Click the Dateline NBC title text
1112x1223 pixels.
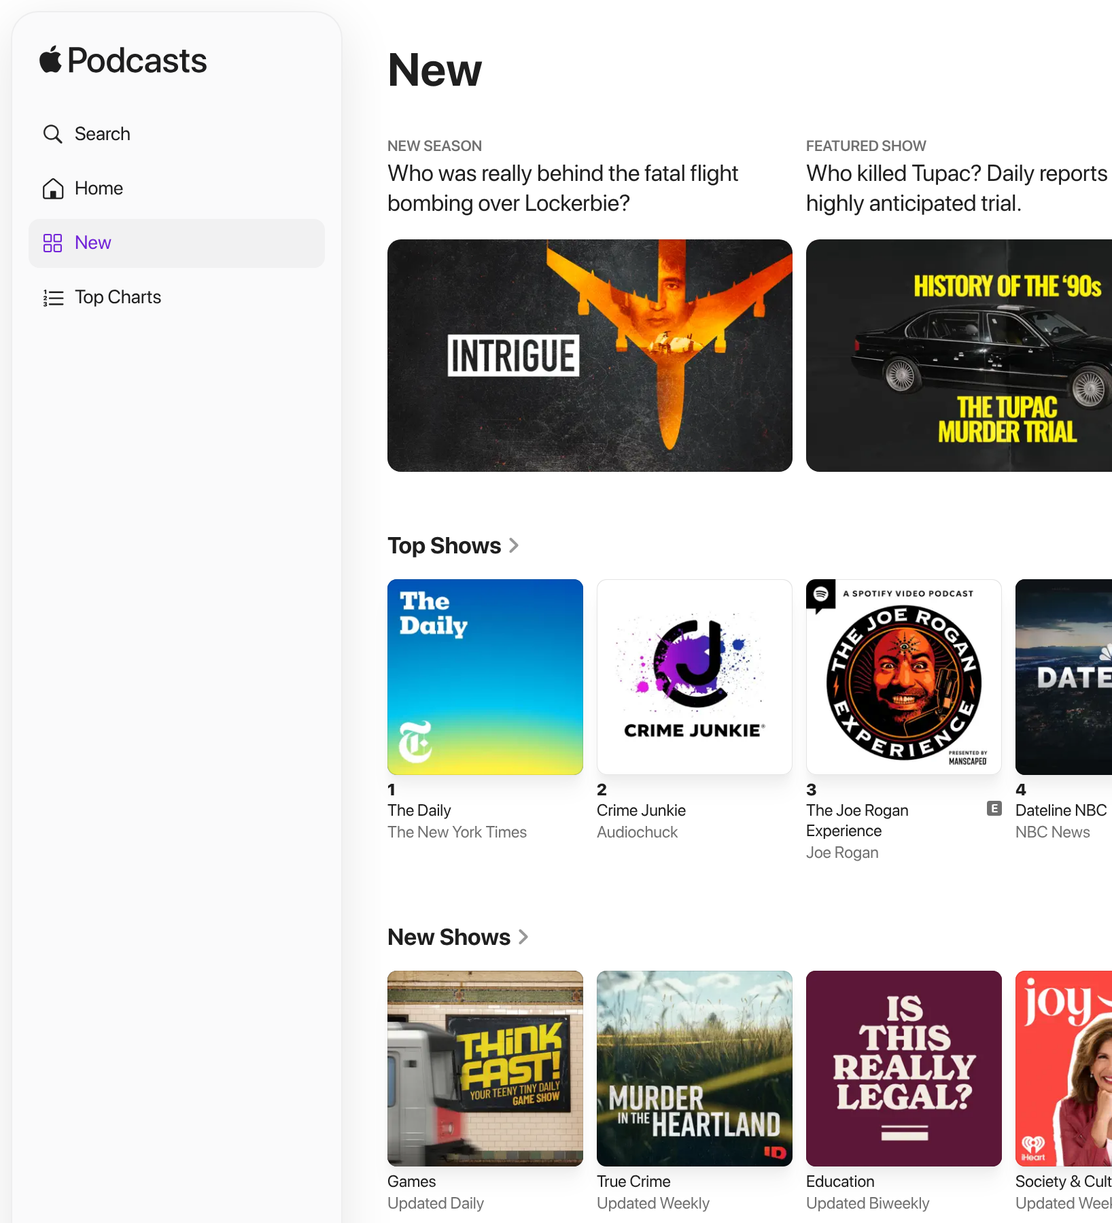tap(1061, 810)
